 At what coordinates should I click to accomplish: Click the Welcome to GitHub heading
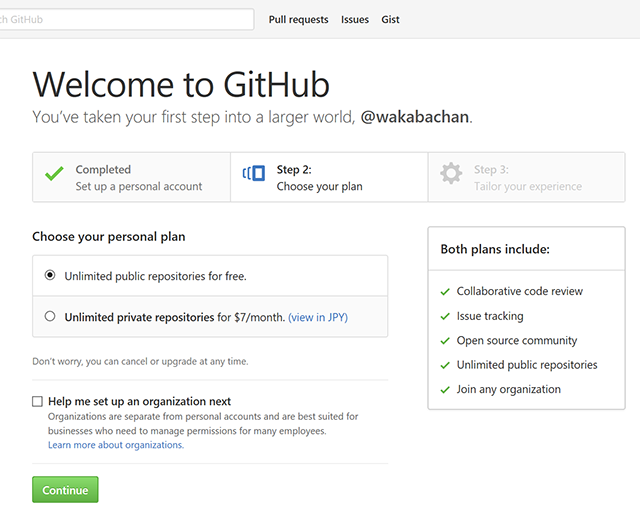[181, 84]
